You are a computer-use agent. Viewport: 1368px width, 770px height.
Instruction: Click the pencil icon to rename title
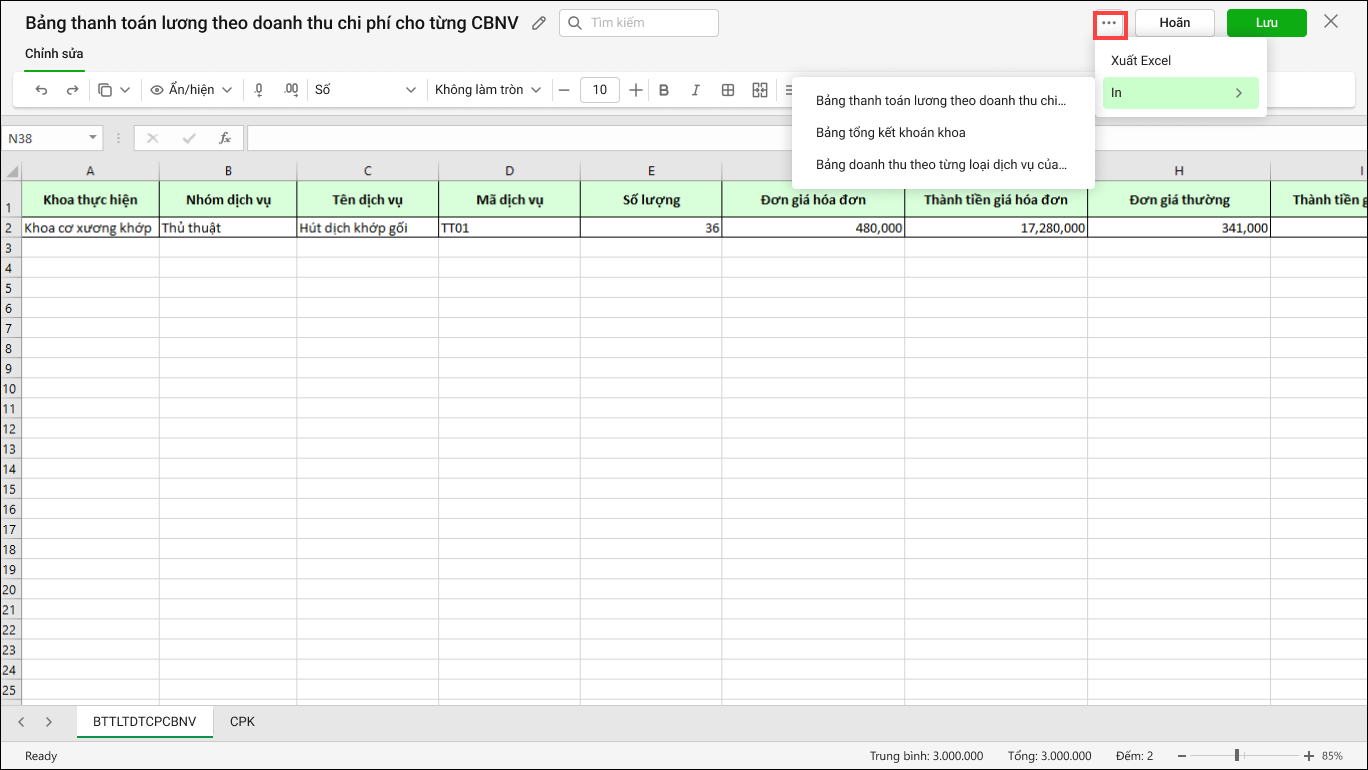pyautogui.click(x=539, y=23)
